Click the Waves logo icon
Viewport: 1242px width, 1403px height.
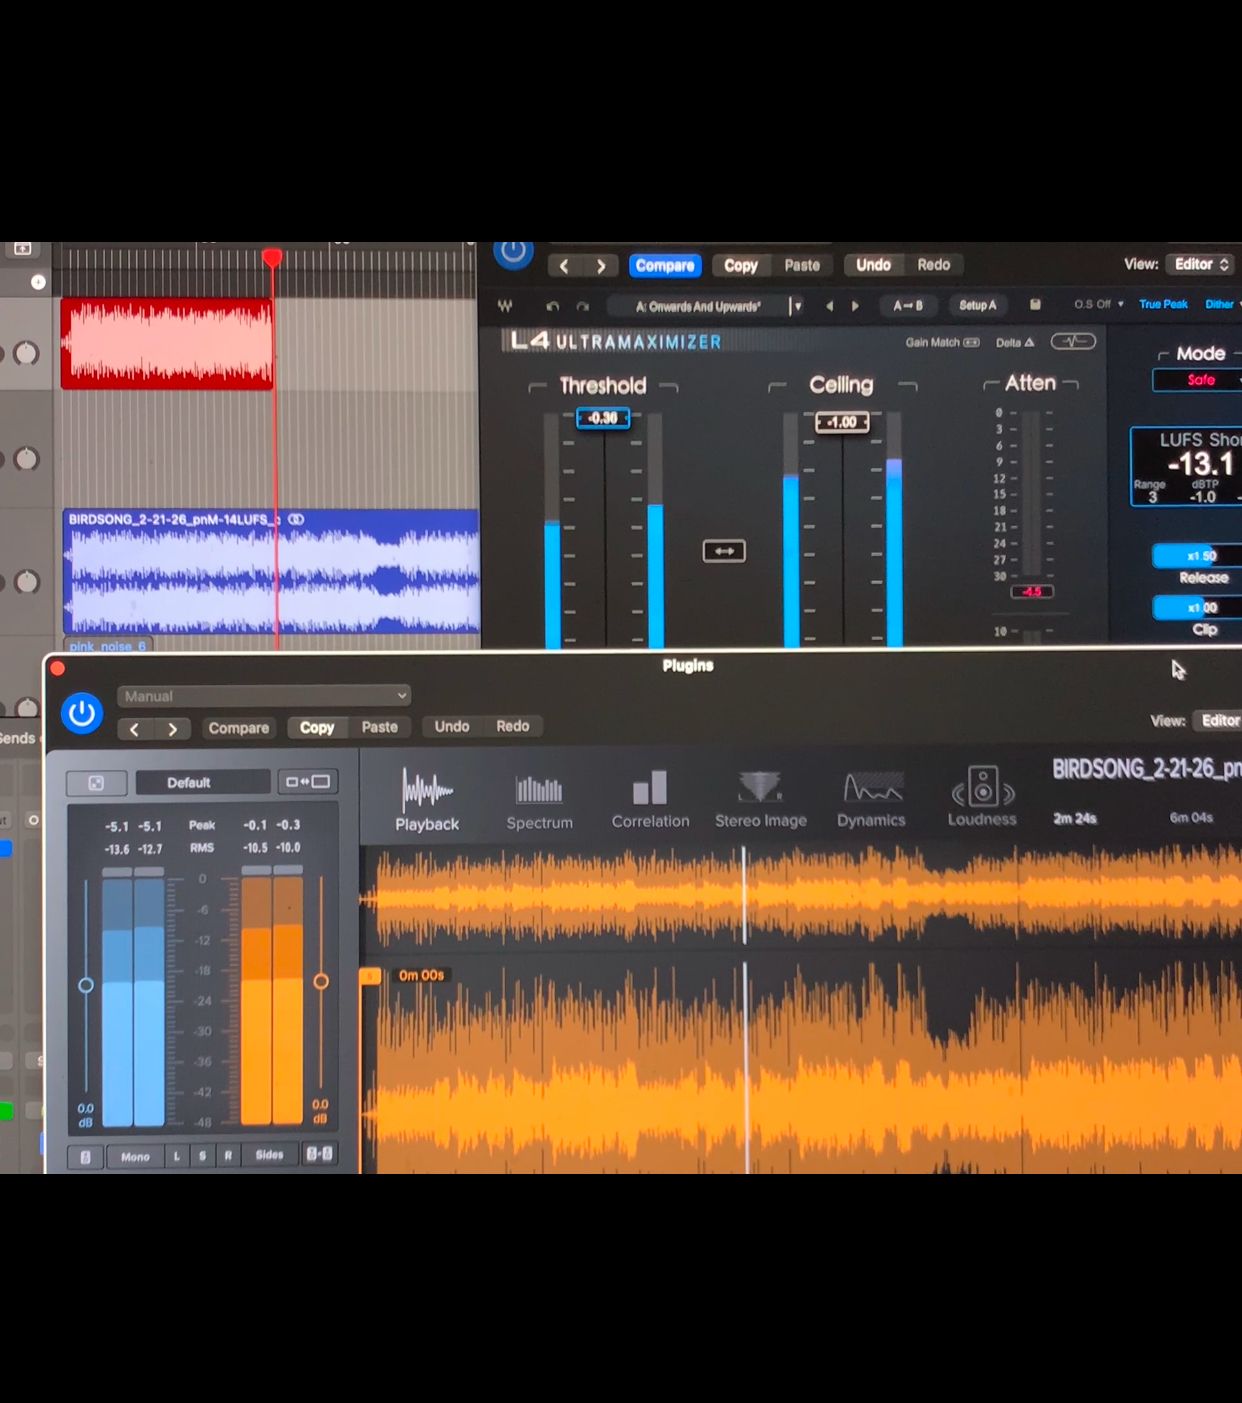click(x=505, y=306)
